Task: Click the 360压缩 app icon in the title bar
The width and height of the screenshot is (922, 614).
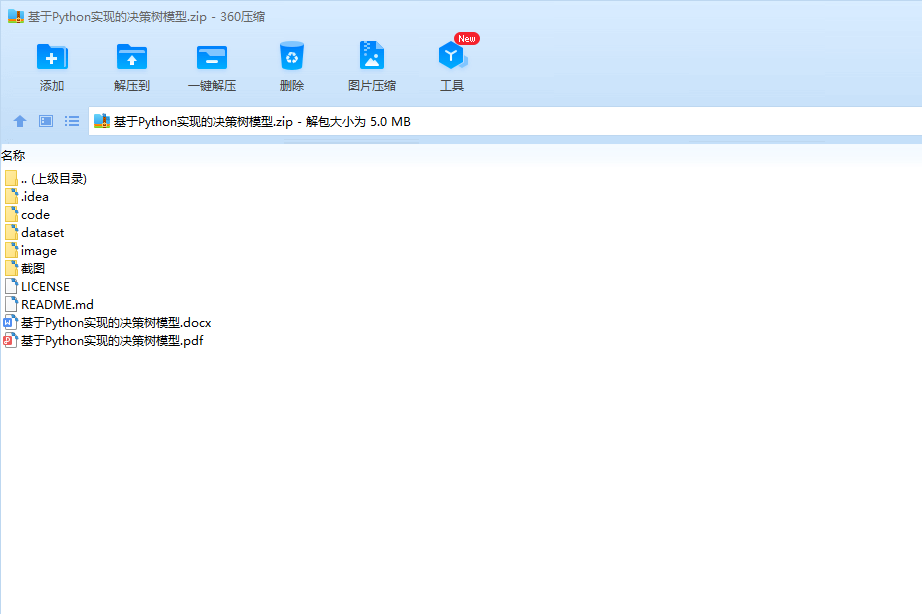Action: point(16,16)
